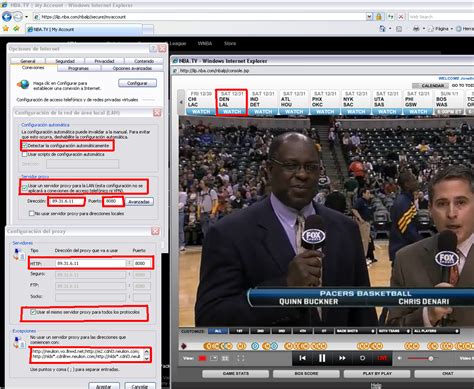Open the General tab in Opciones de Internet

pos(28,61)
